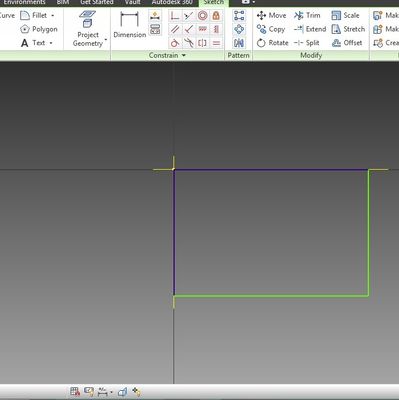Viewport: 399px width, 400px height.
Task: Click the Rotate command
Action: [x=272, y=43]
